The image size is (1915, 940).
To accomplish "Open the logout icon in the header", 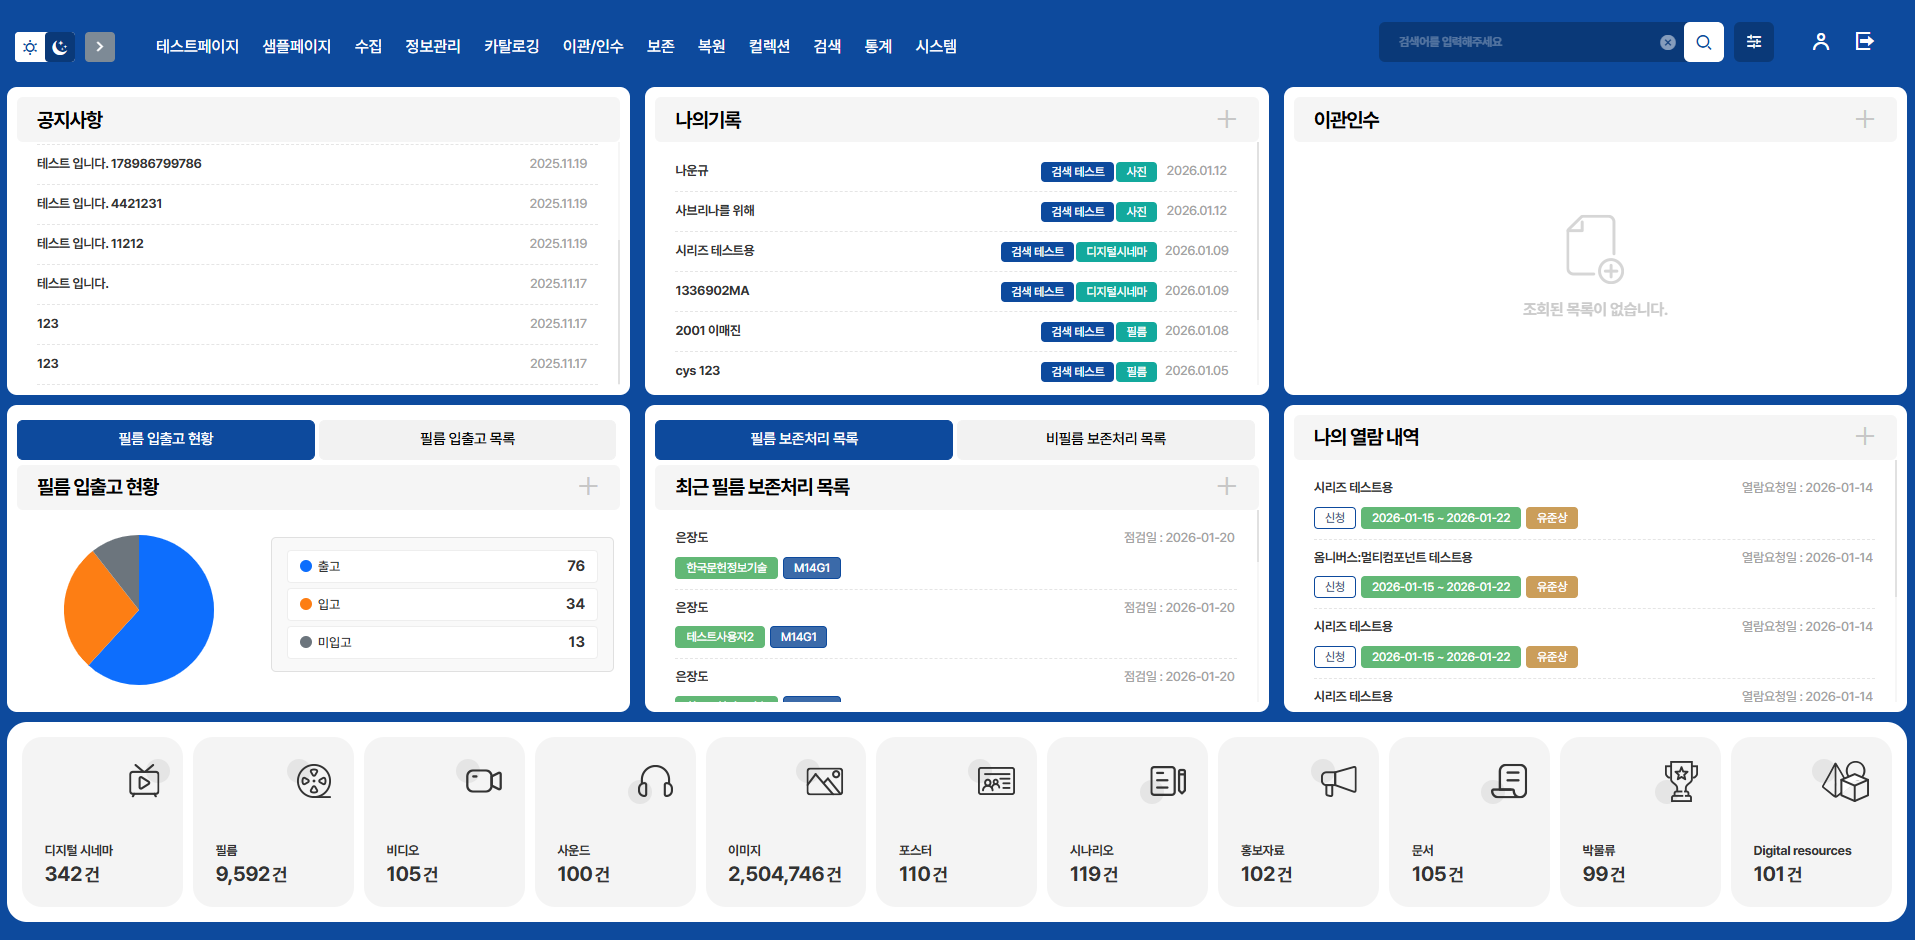I will pyautogui.click(x=1863, y=41).
